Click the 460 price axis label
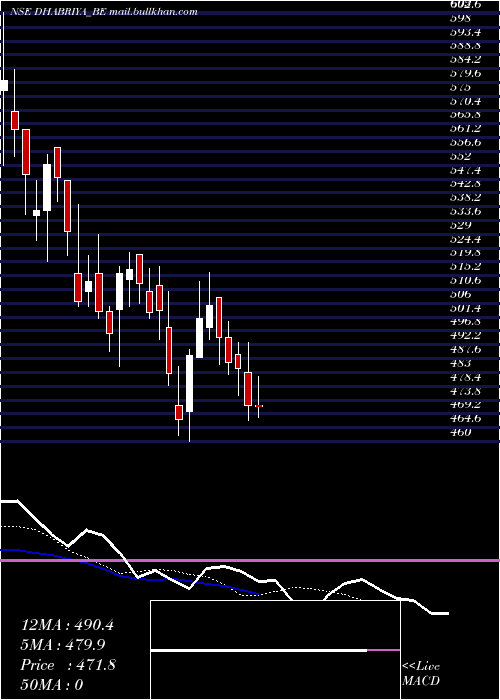The image size is (500, 700). click(x=460, y=432)
